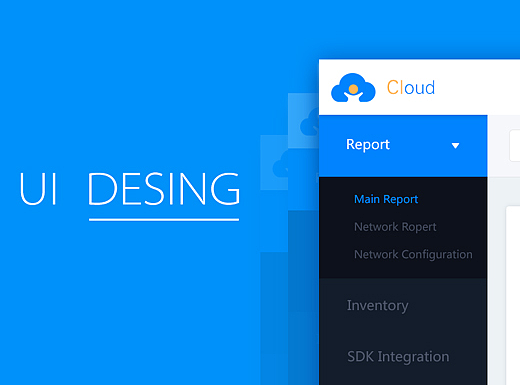Open the Network Ropert submenu item
The height and width of the screenshot is (385, 520).
click(395, 227)
